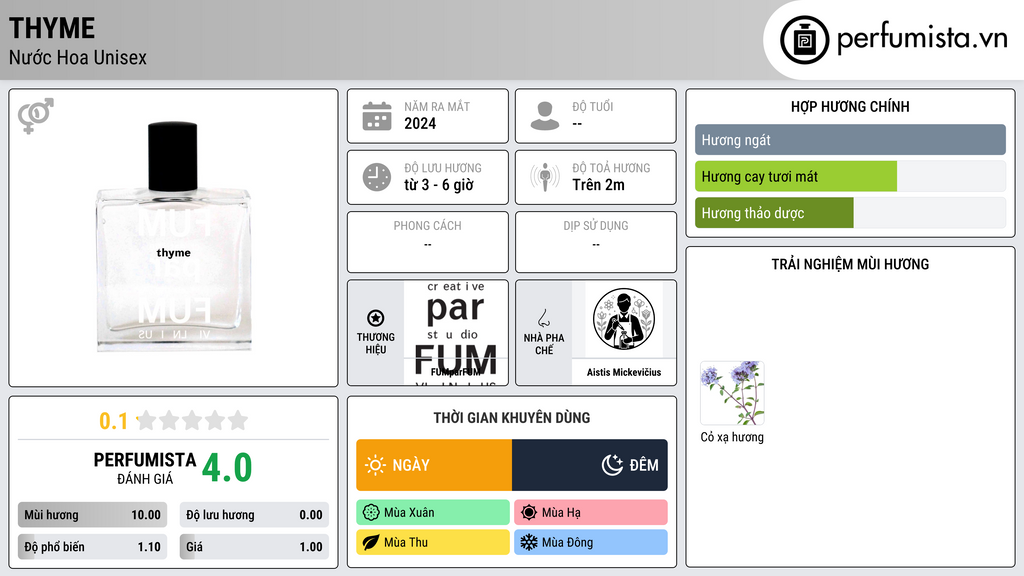Click the Hương thảo dược accord bar
The image size is (1024, 576).
click(x=850, y=213)
